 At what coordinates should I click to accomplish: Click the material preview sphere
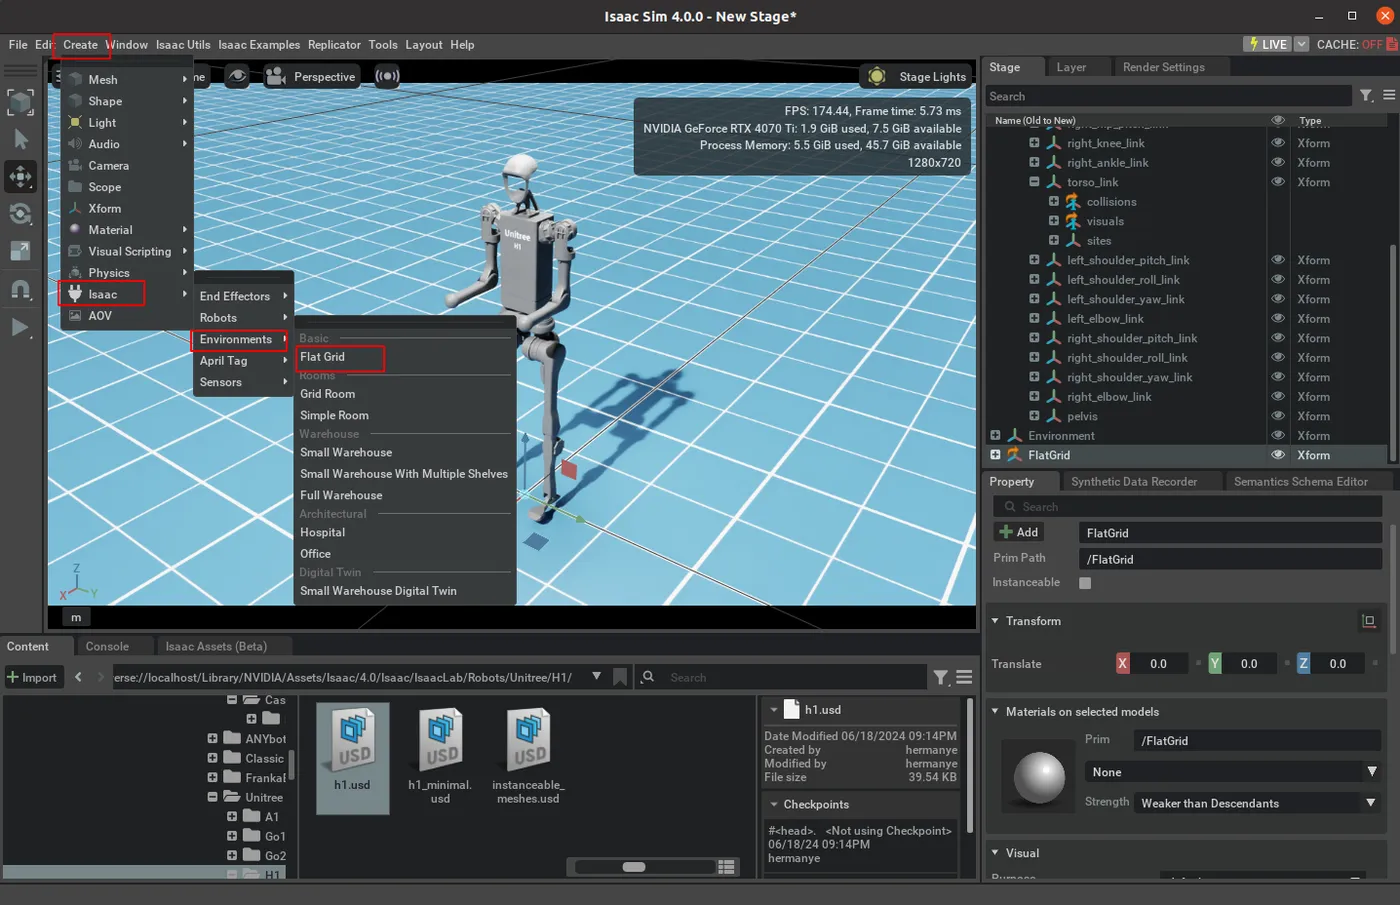click(1040, 778)
